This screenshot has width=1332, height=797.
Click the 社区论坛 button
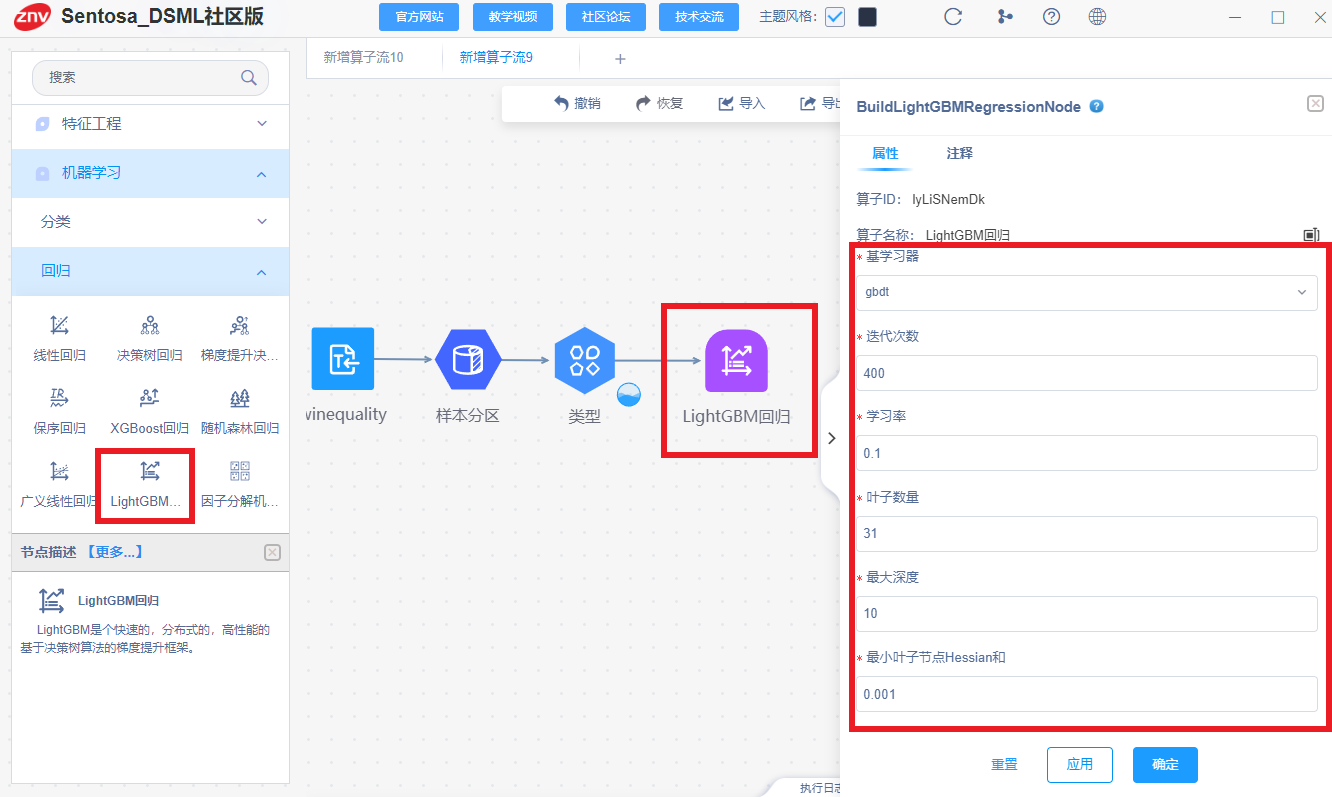pos(606,17)
